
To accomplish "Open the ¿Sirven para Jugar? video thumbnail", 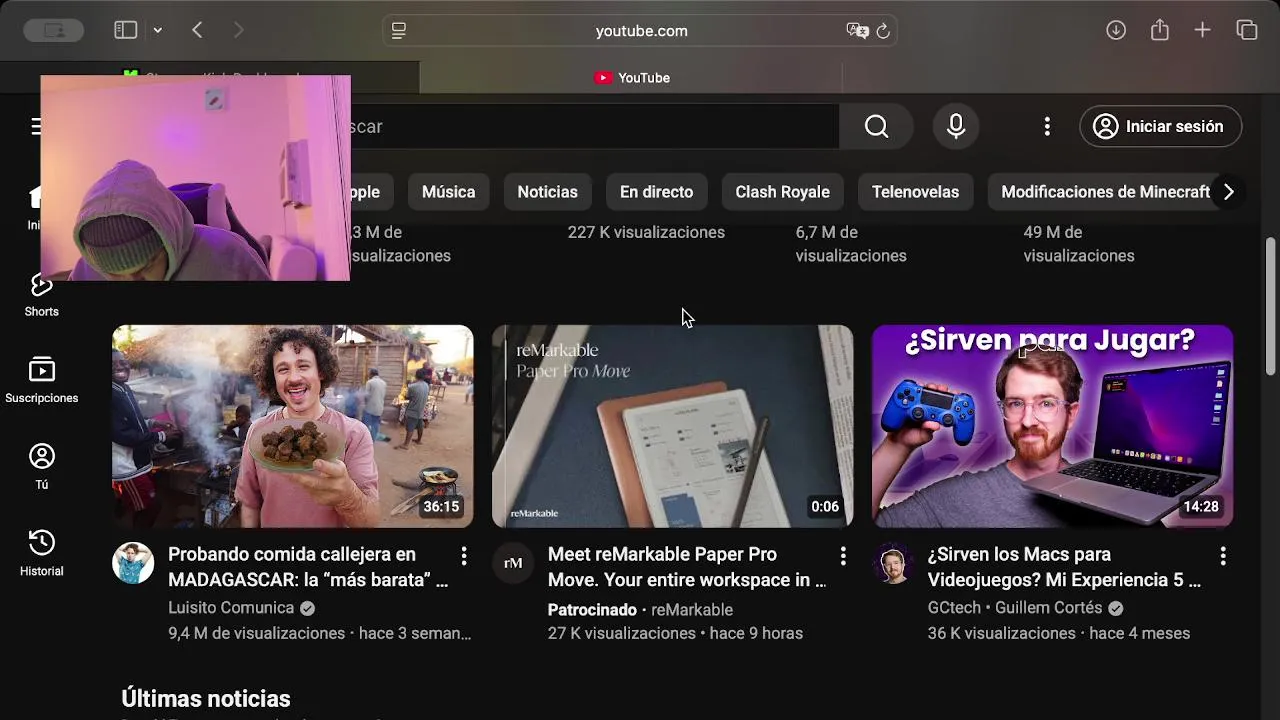I will click(x=1052, y=426).
